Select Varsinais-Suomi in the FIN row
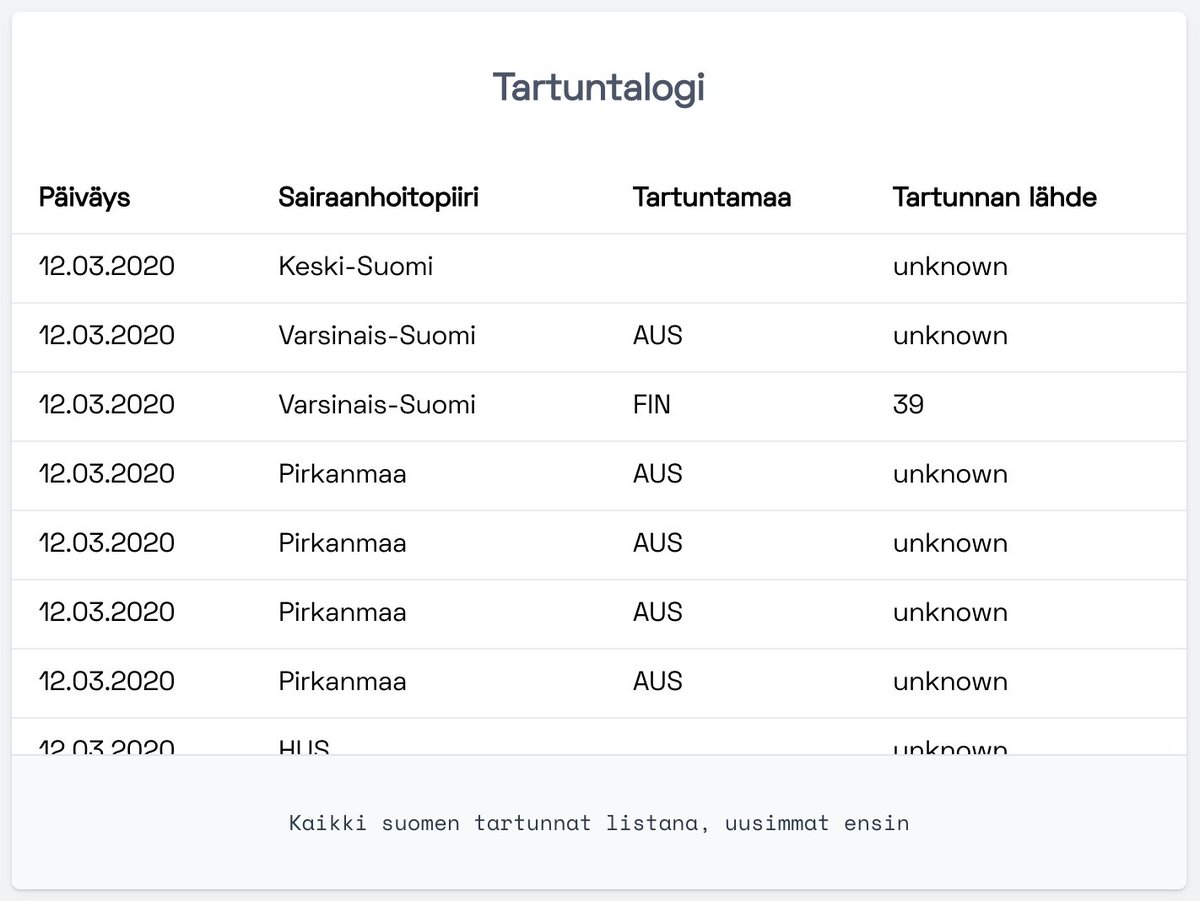Viewport: 1200px width, 901px height. coord(377,405)
